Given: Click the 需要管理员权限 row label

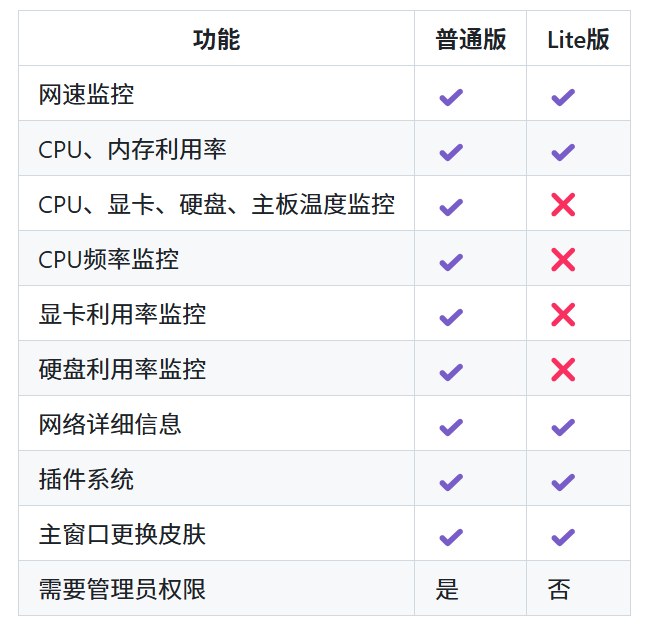Looking at the screenshot, I should point(122,590).
